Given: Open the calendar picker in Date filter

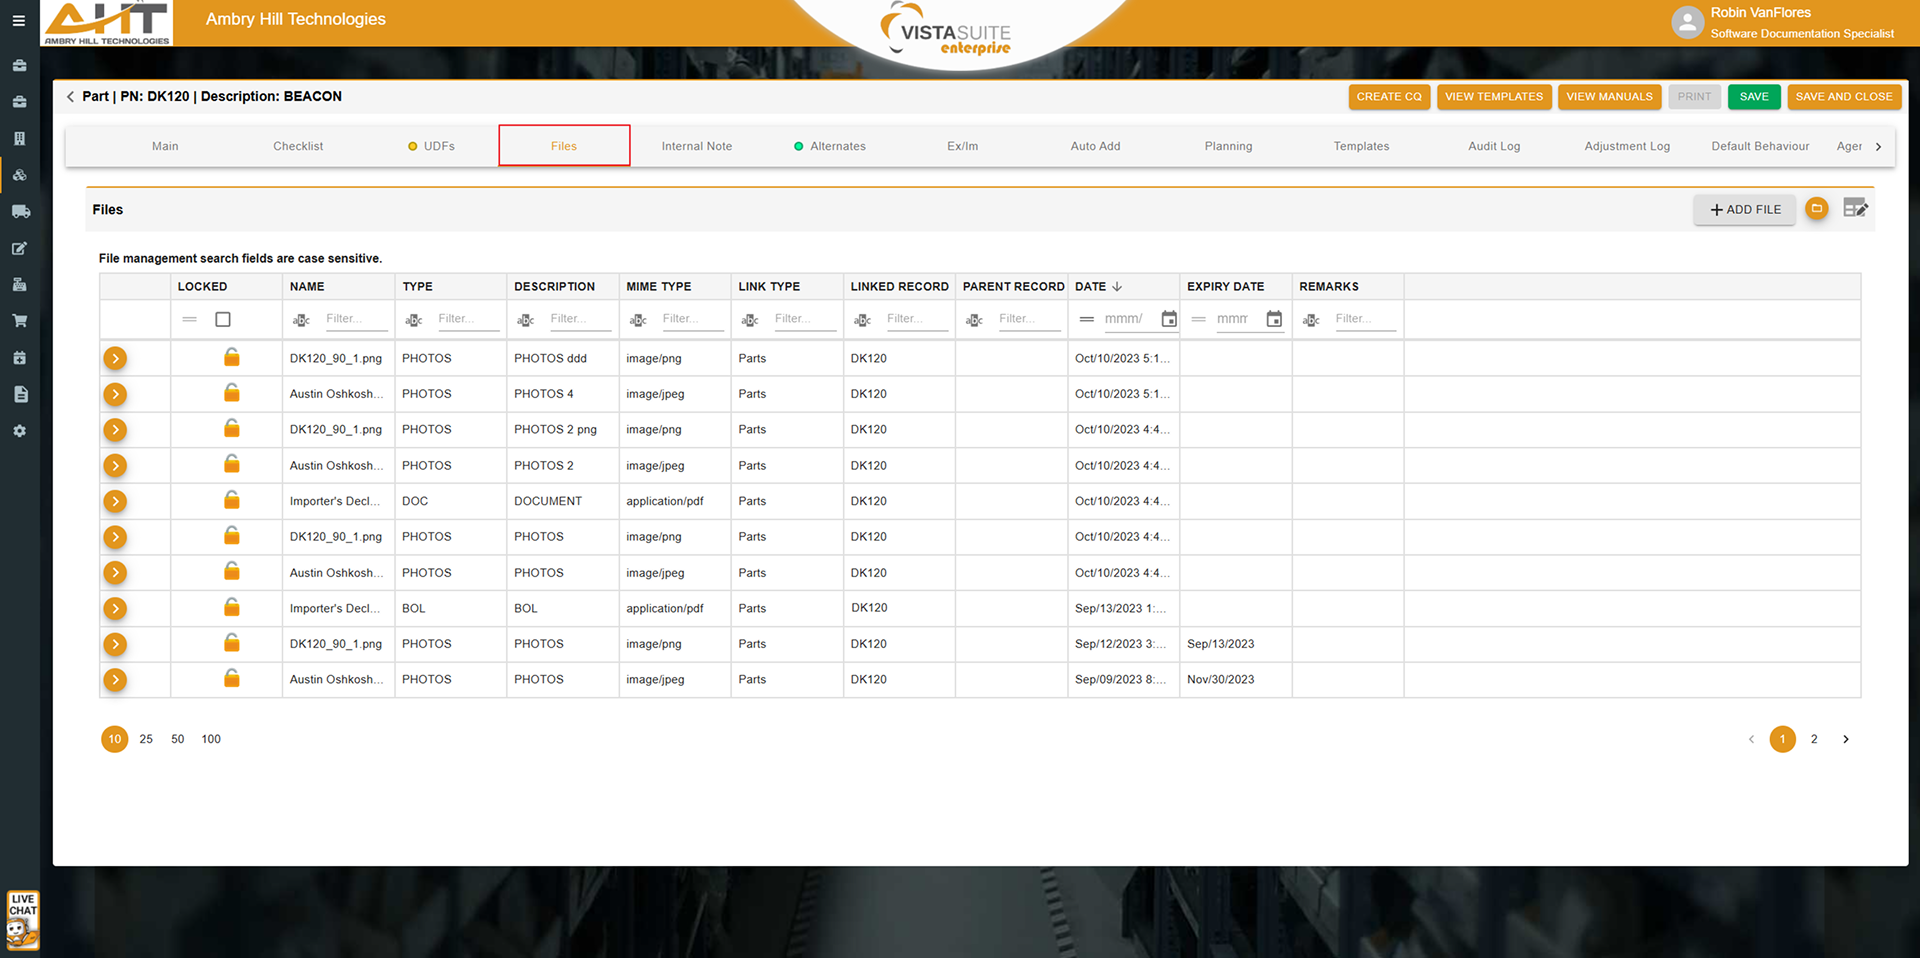Looking at the screenshot, I should 1169,319.
